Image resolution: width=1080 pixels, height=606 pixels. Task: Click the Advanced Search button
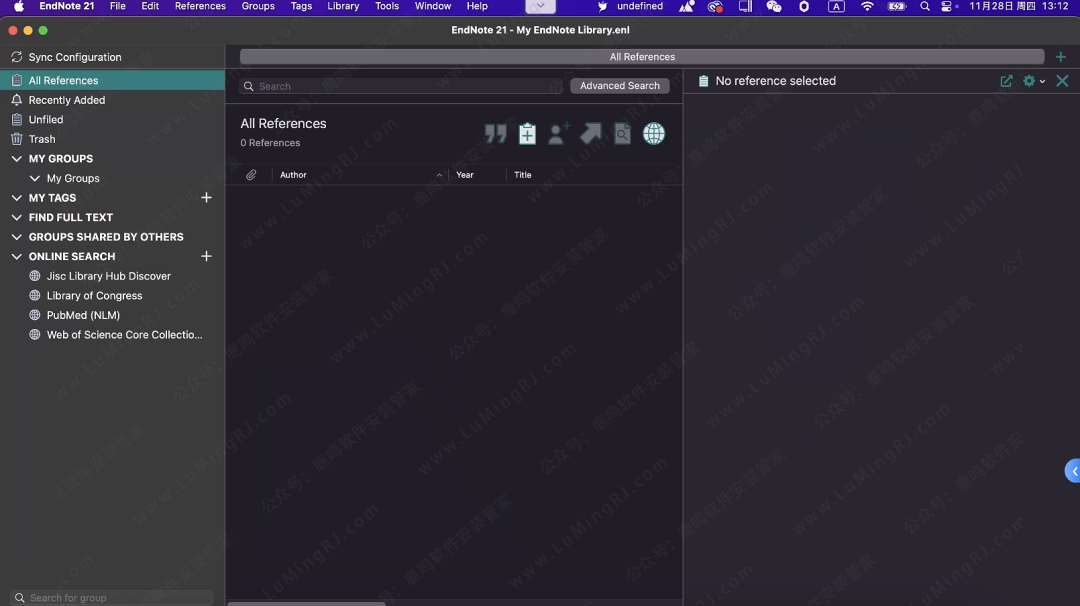(619, 86)
